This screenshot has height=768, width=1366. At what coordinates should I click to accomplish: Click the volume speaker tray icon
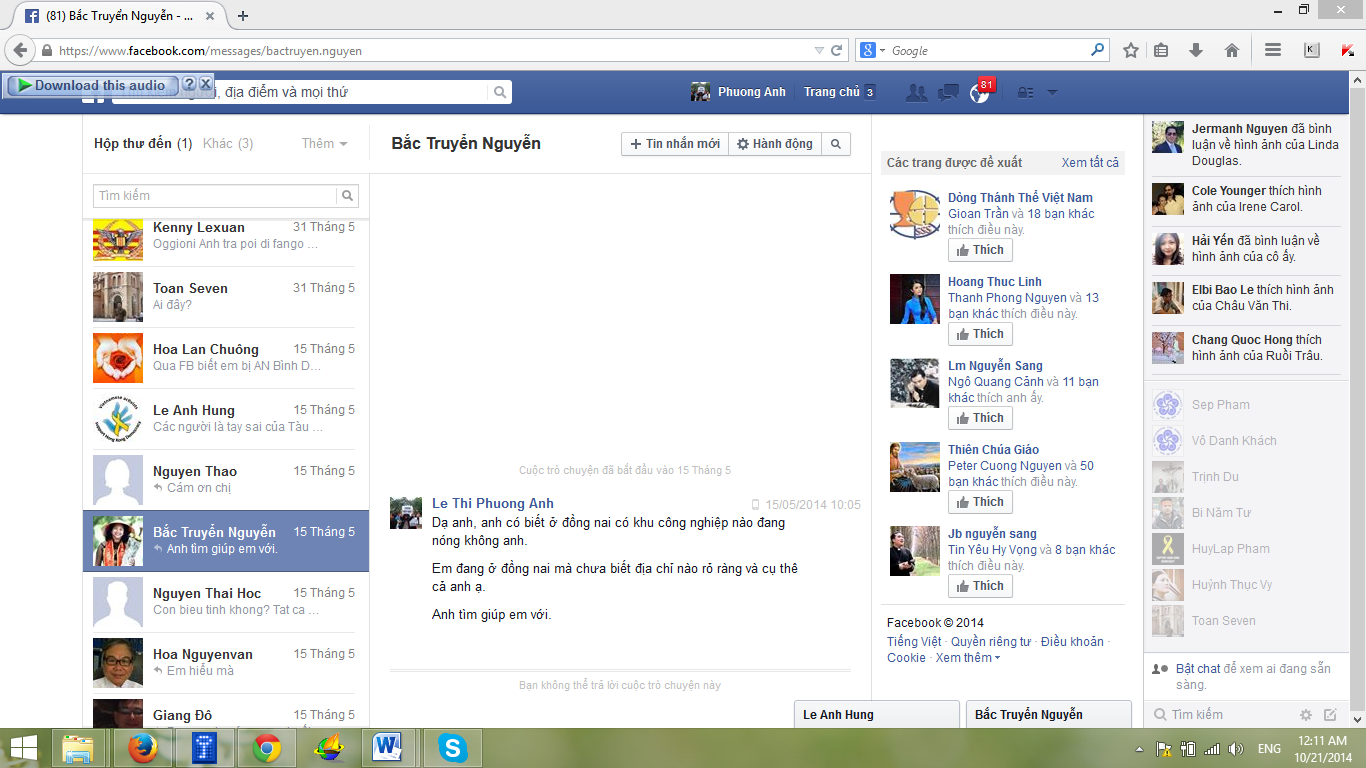(x=1237, y=749)
